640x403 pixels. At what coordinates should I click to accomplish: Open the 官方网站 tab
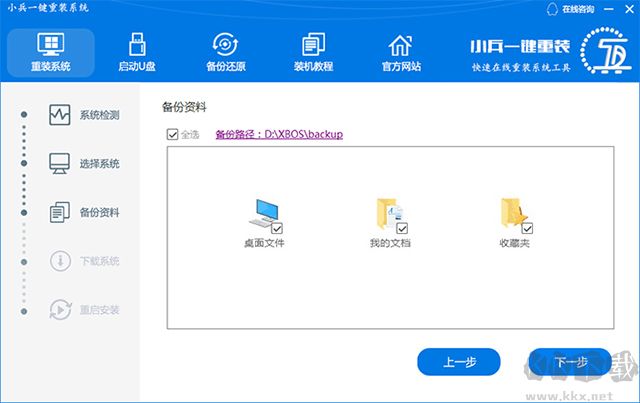coord(401,53)
